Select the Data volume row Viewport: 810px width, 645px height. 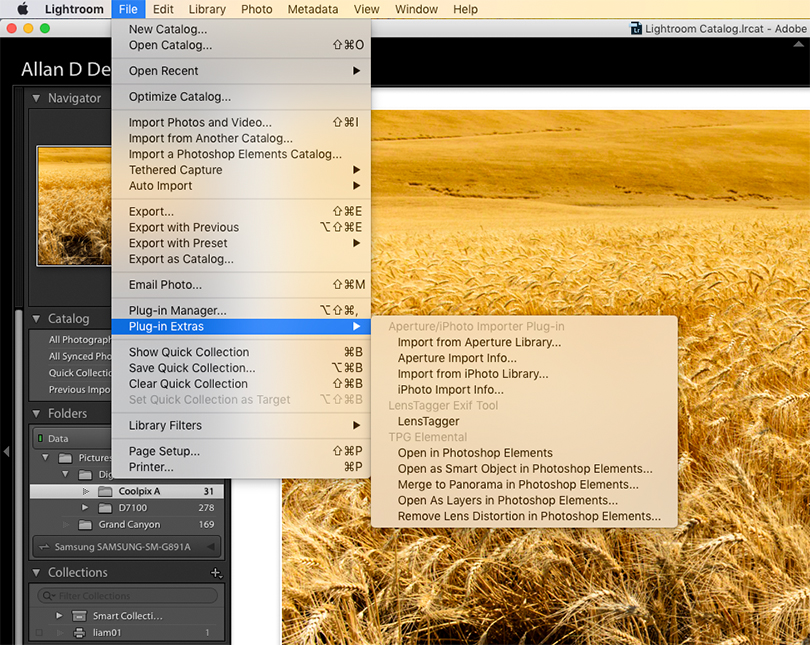[x=72, y=438]
